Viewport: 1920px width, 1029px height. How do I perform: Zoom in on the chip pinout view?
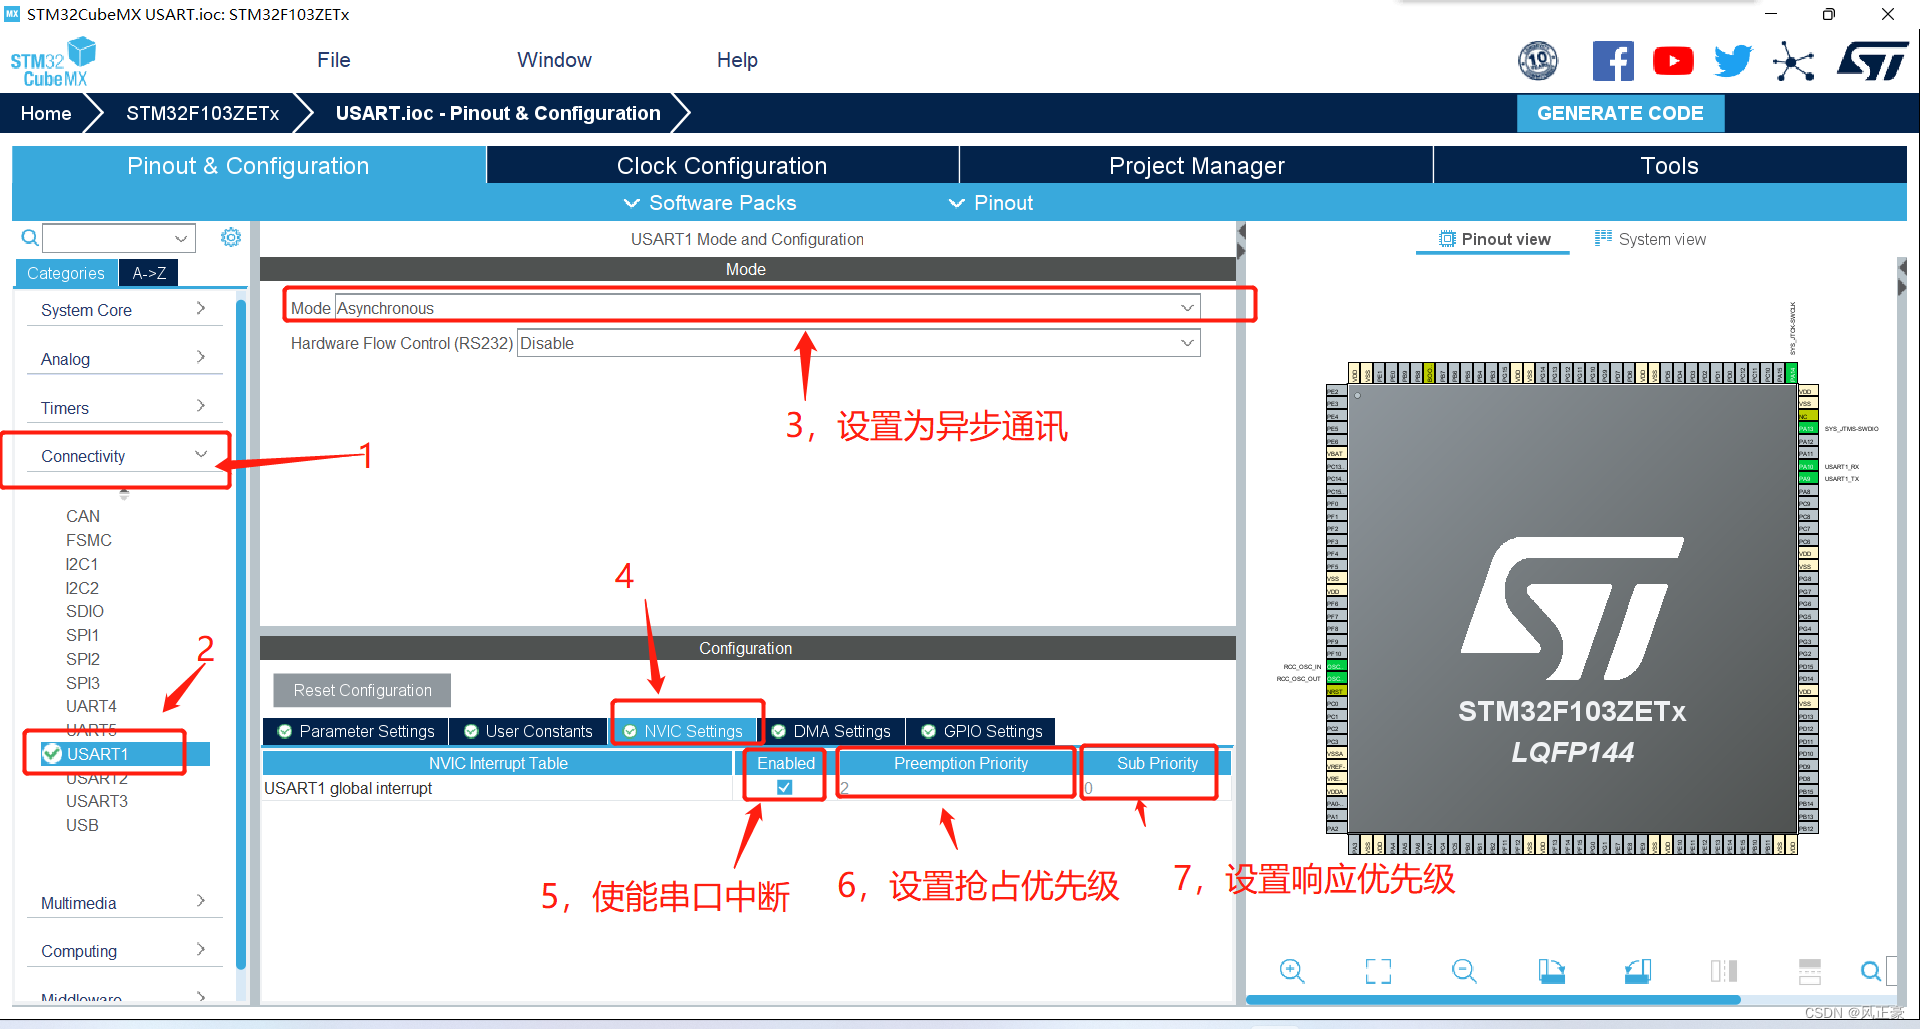tap(1291, 970)
